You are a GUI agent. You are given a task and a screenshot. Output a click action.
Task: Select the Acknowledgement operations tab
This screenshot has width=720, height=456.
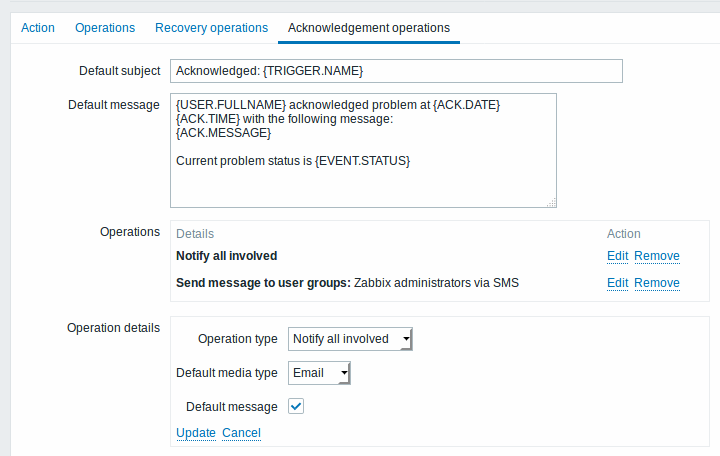click(369, 28)
